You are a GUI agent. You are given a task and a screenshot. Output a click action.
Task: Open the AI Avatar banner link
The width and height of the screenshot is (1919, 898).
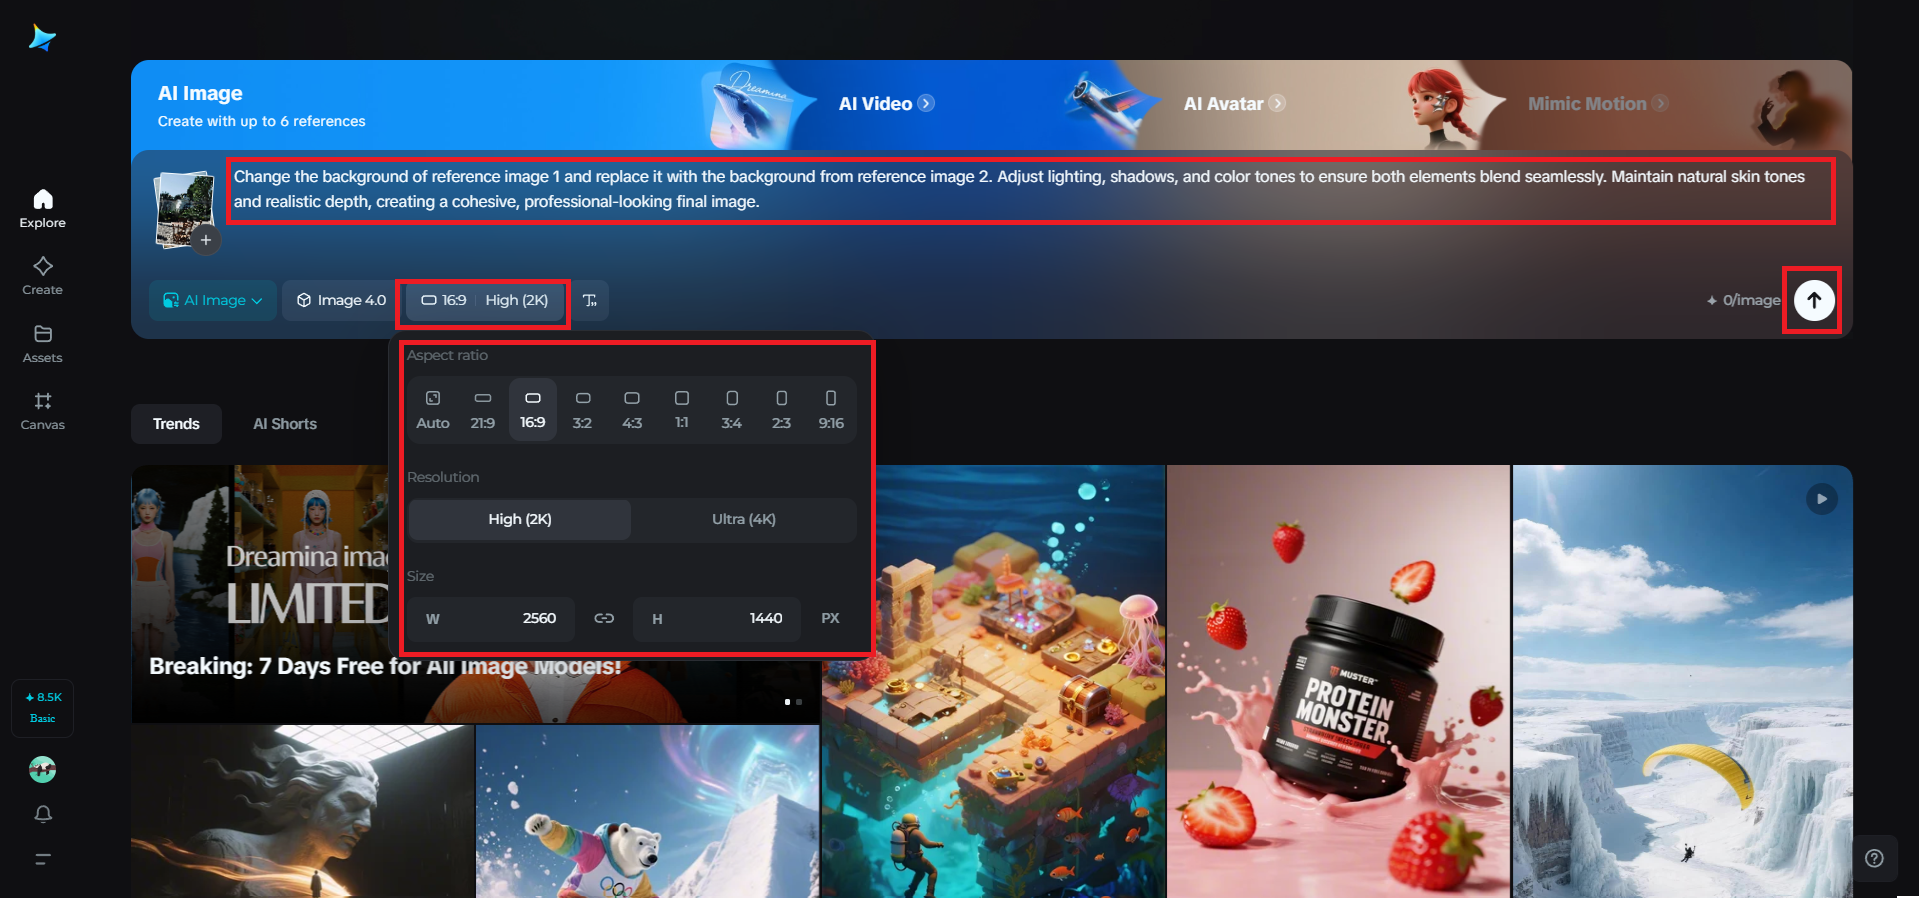click(1234, 104)
